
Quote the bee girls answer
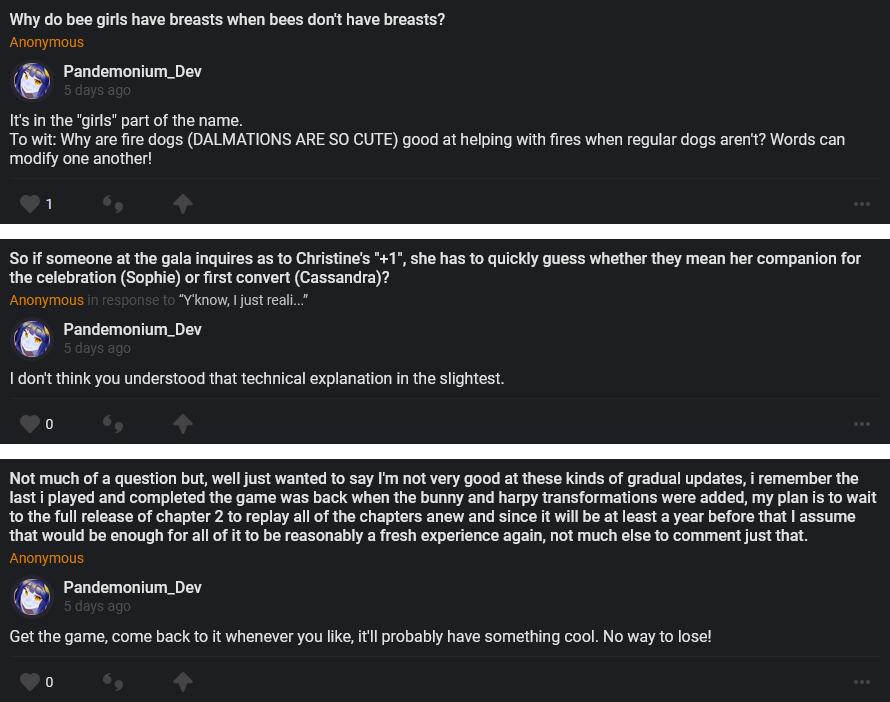[113, 204]
